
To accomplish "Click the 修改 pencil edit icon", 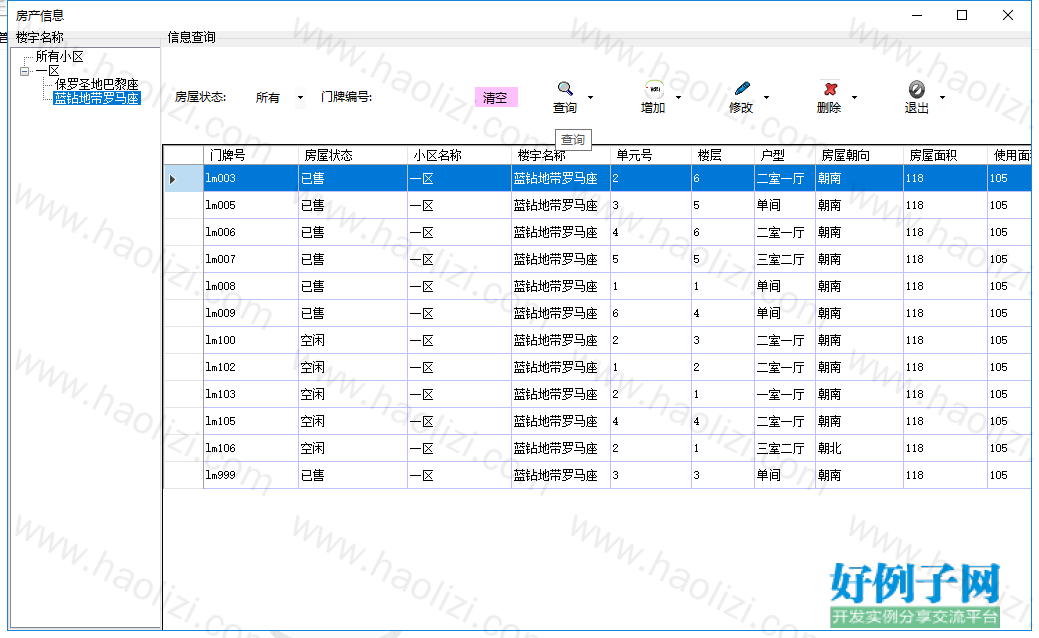I will tap(742, 88).
